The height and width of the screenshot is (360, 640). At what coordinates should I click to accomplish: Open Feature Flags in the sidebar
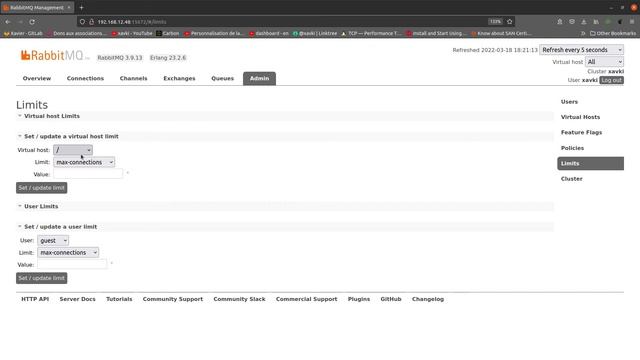coord(581,133)
